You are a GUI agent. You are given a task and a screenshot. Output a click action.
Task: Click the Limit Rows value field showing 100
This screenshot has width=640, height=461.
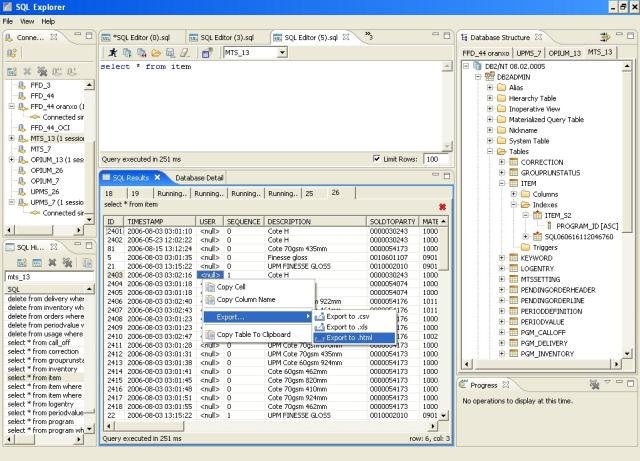tap(436, 159)
